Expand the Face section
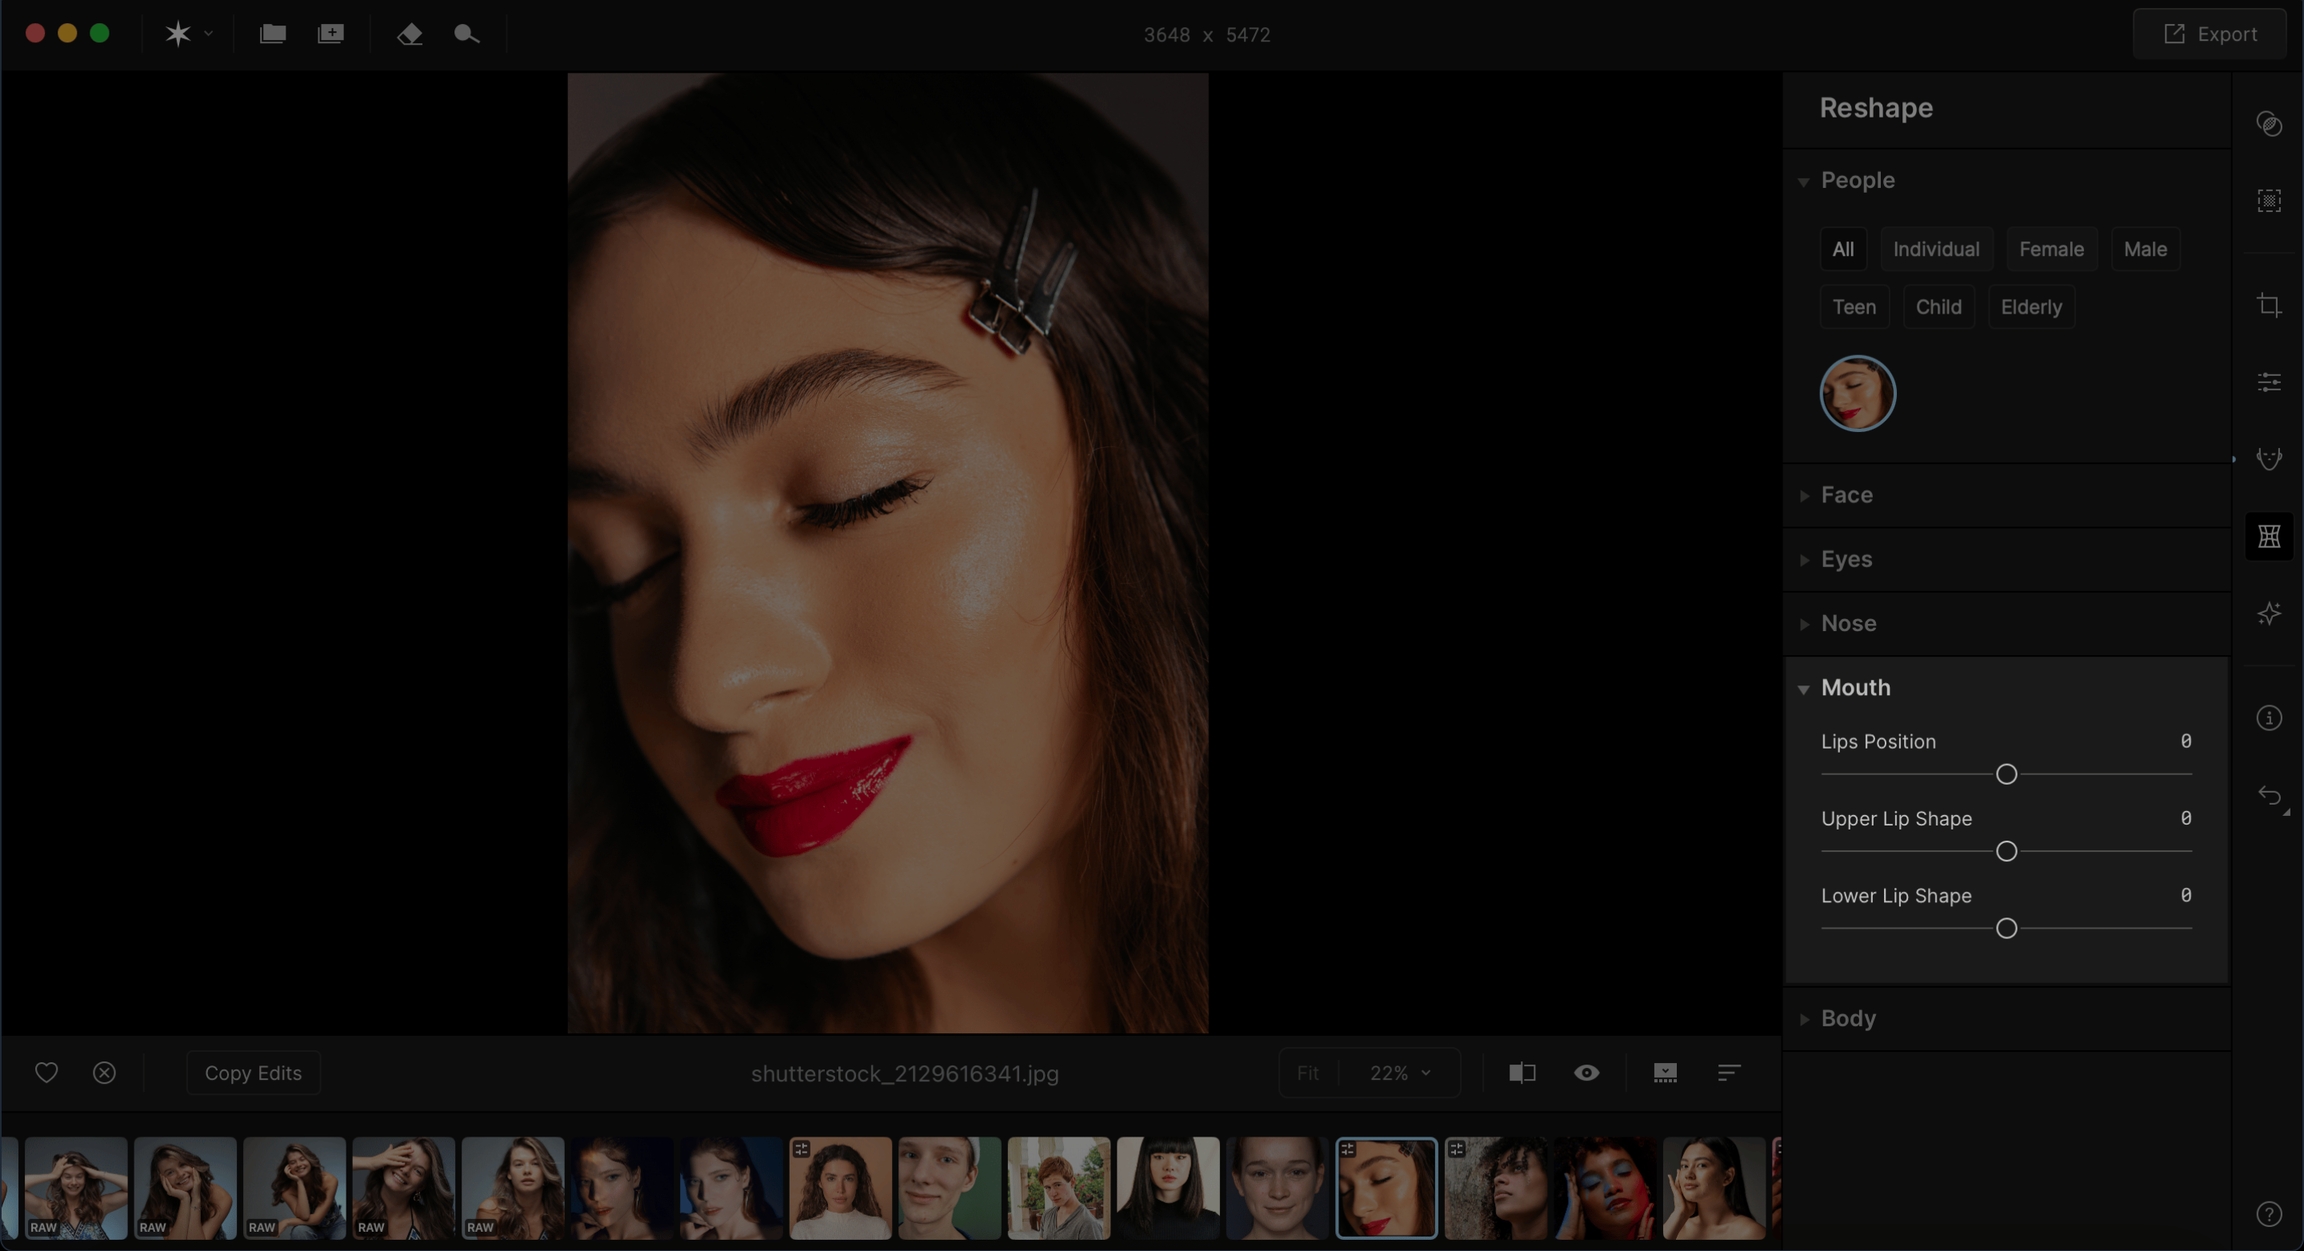The height and width of the screenshot is (1251, 2304). tap(1846, 495)
